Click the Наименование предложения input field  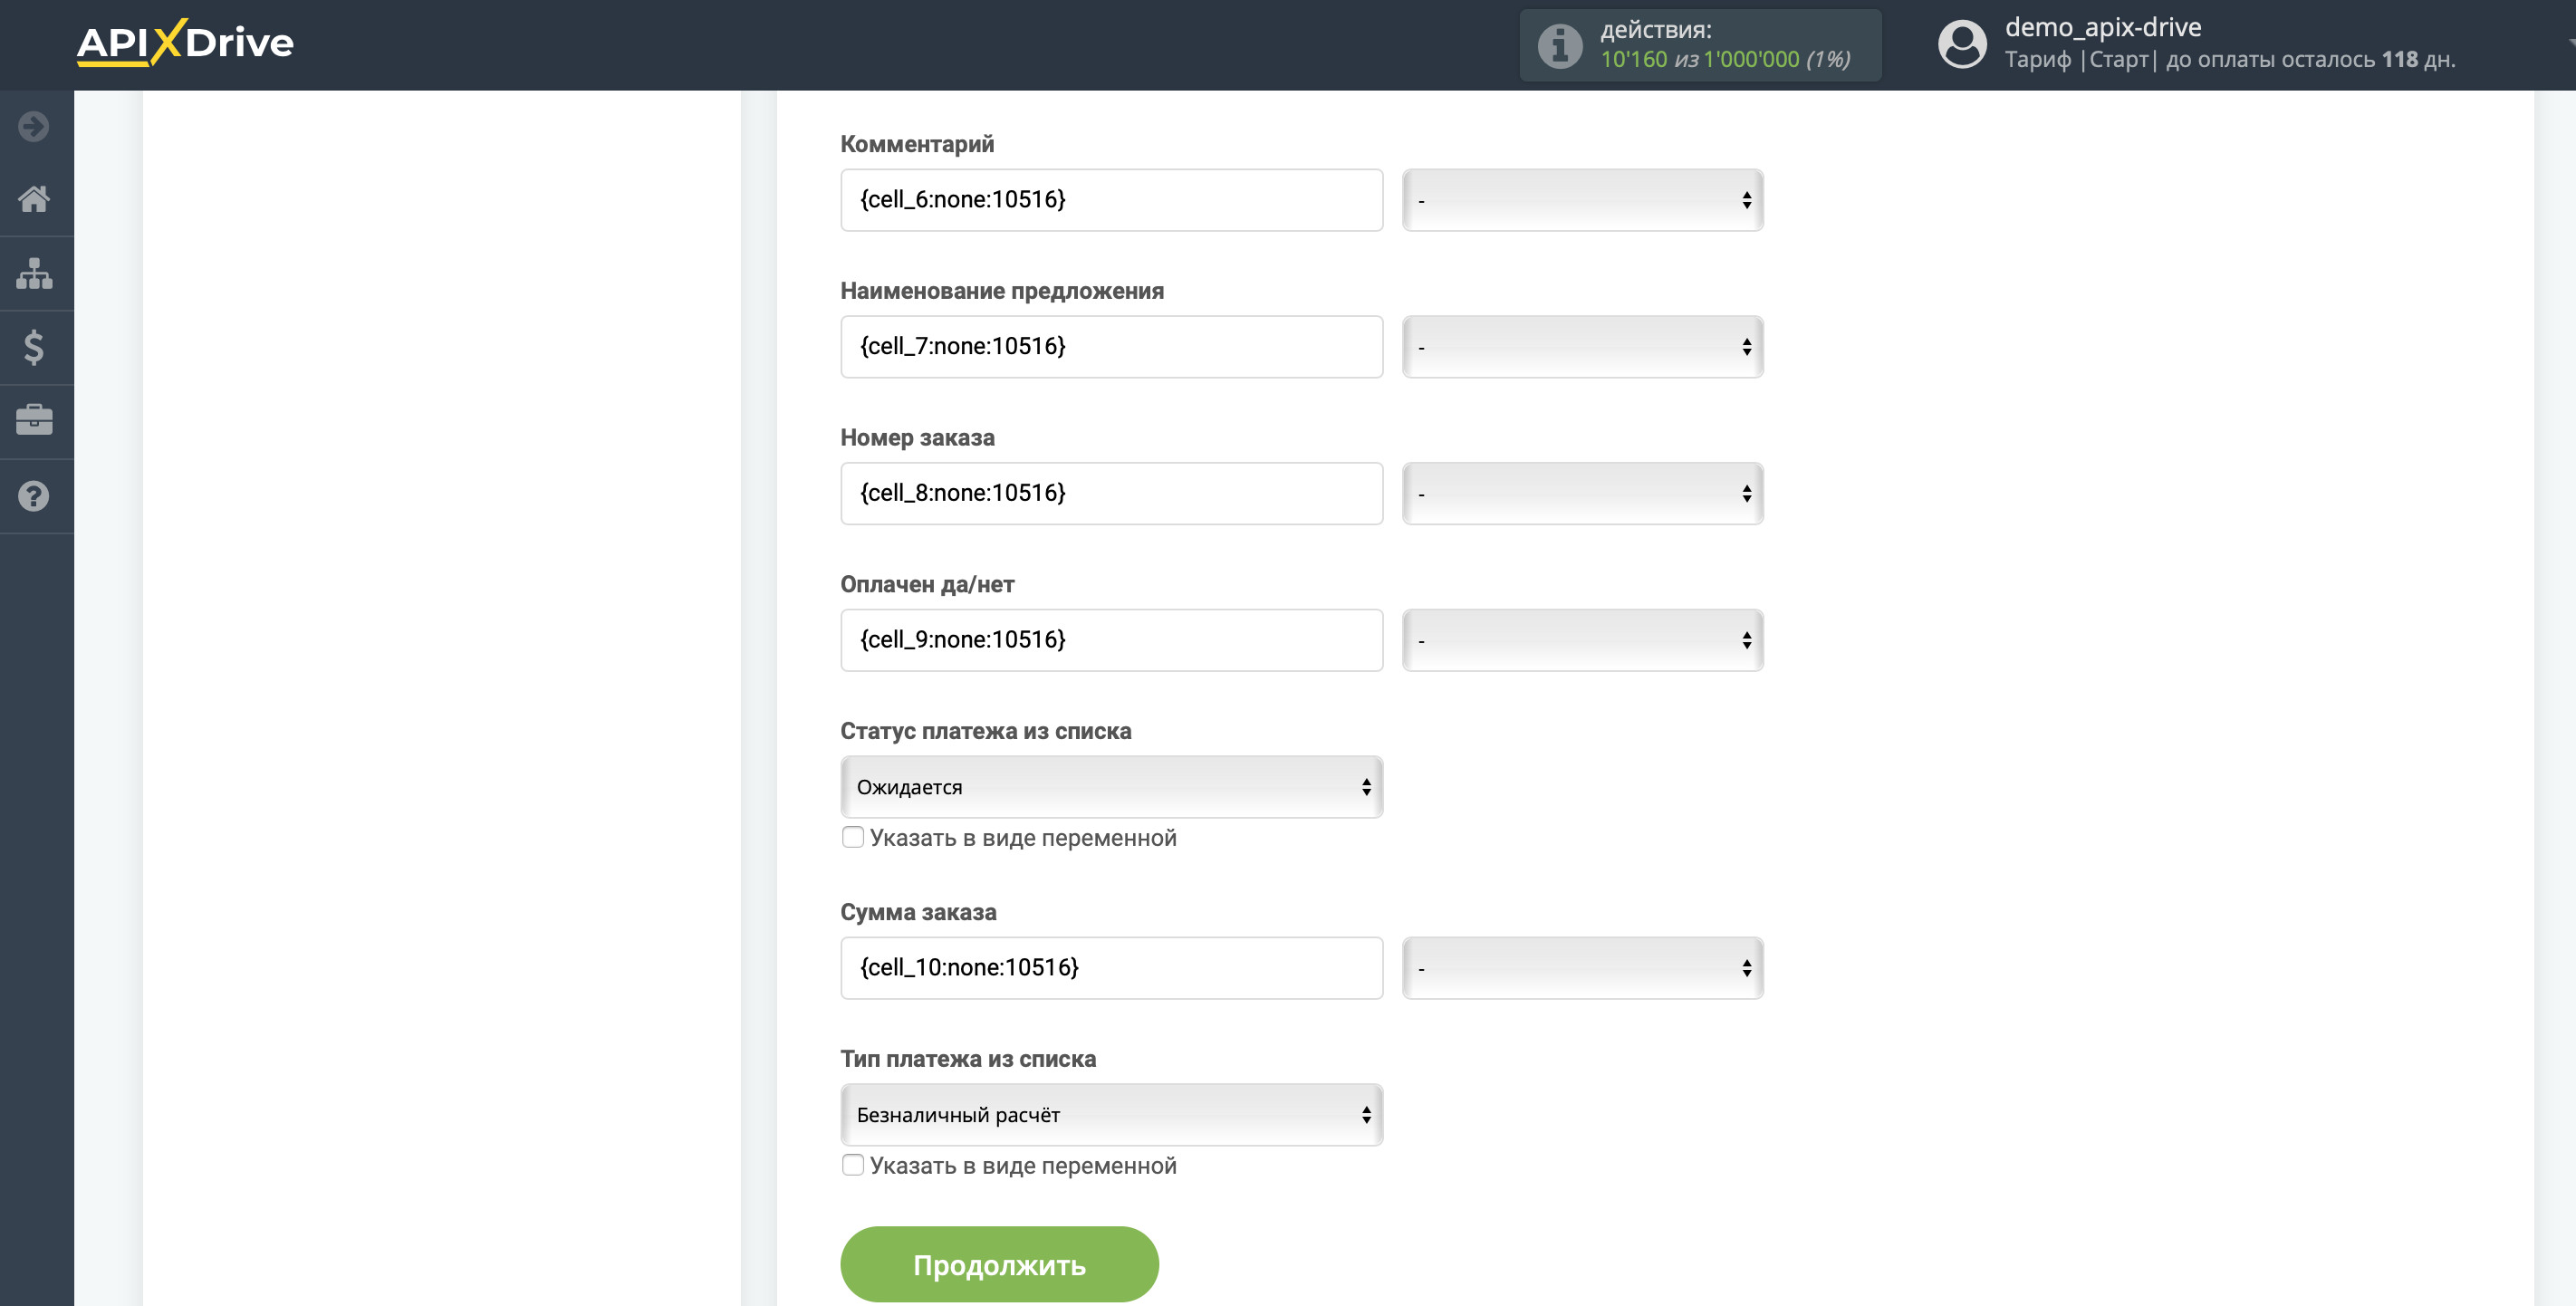click(x=1111, y=346)
